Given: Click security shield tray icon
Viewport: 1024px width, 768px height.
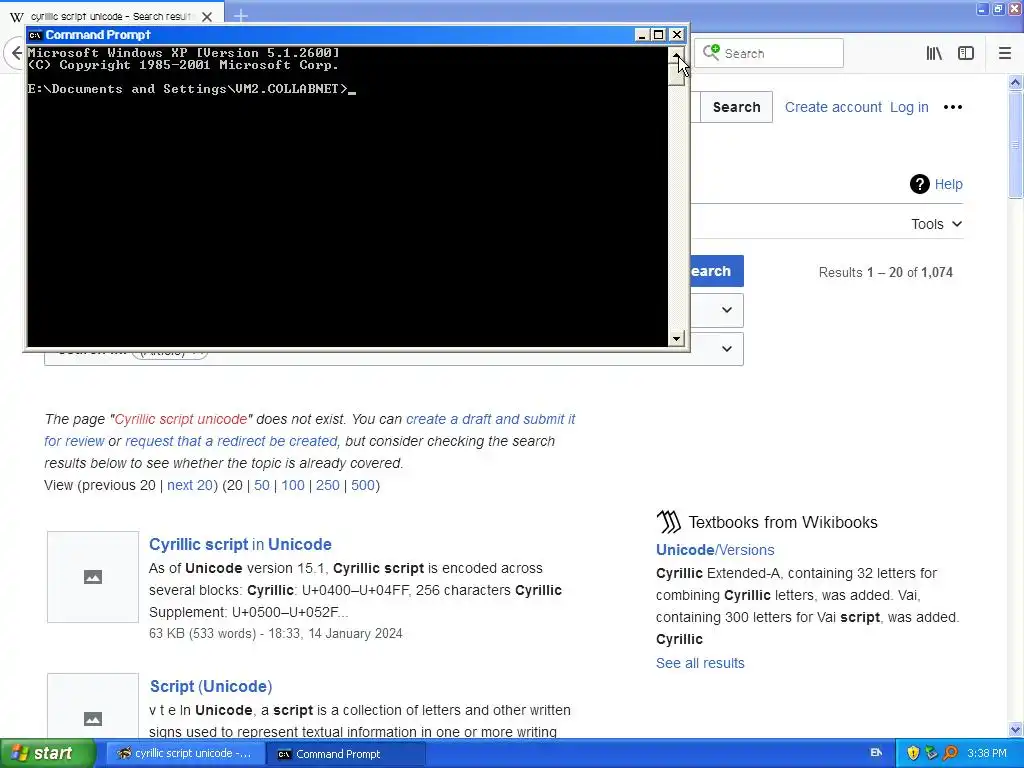Looking at the screenshot, I should pos(913,753).
